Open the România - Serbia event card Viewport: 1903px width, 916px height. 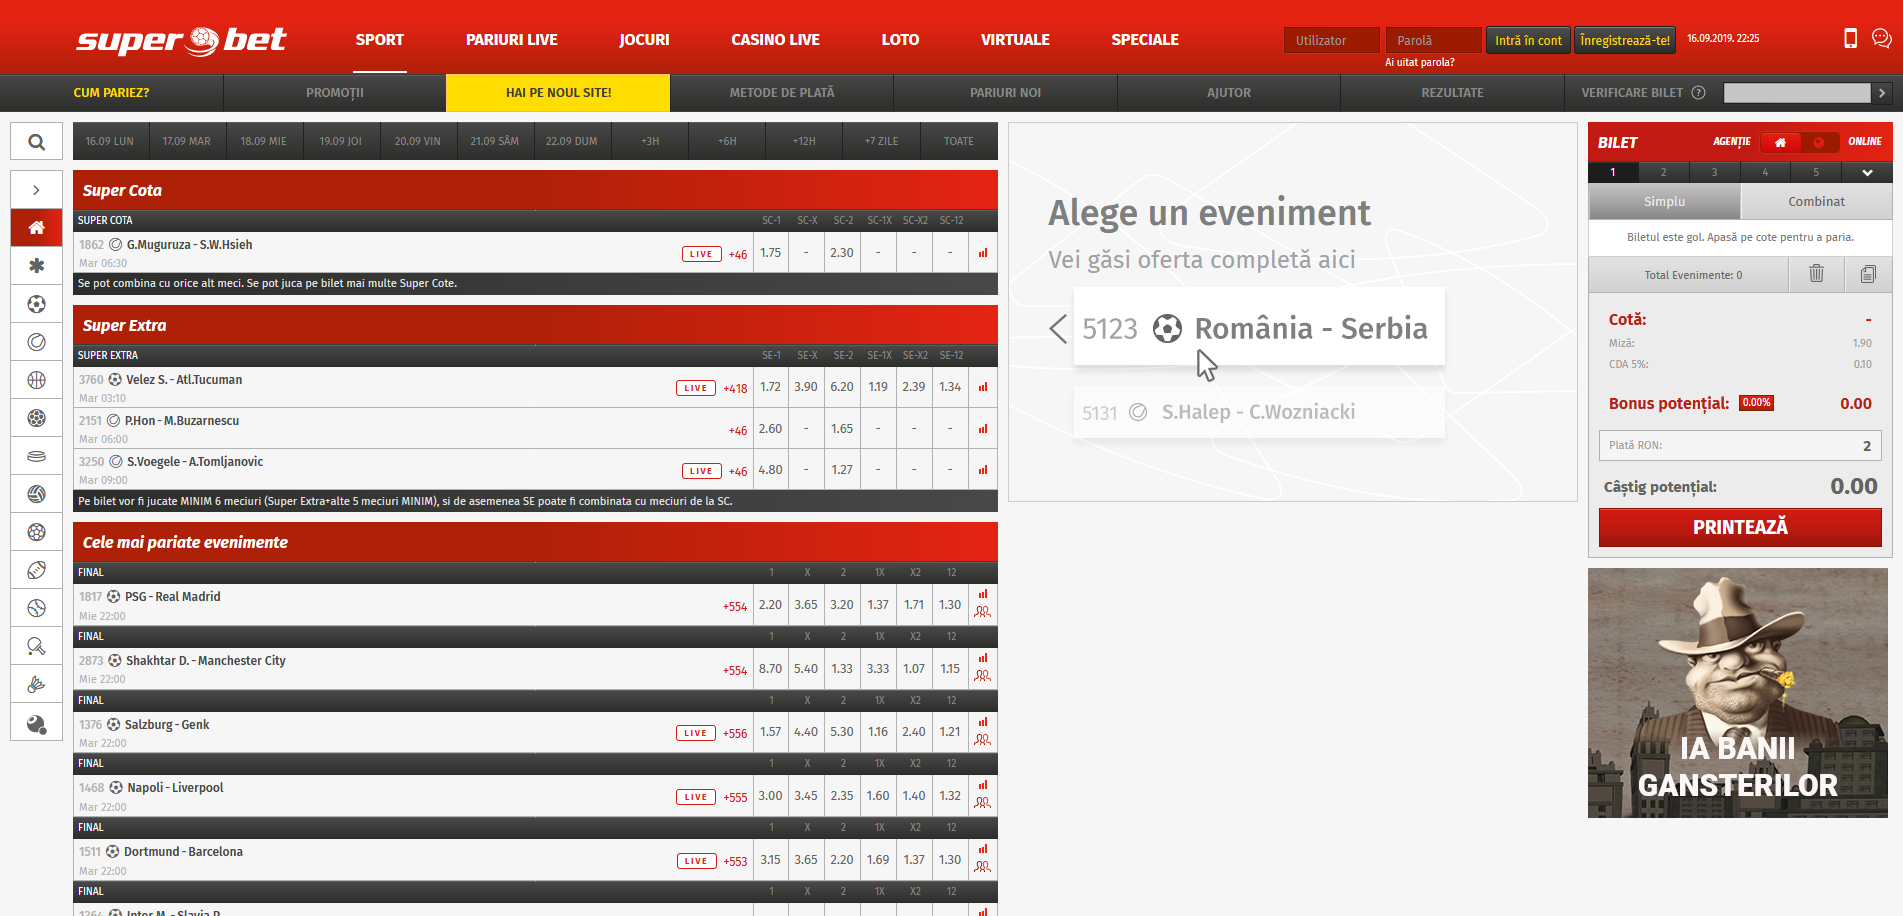[x=1259, y=328]
